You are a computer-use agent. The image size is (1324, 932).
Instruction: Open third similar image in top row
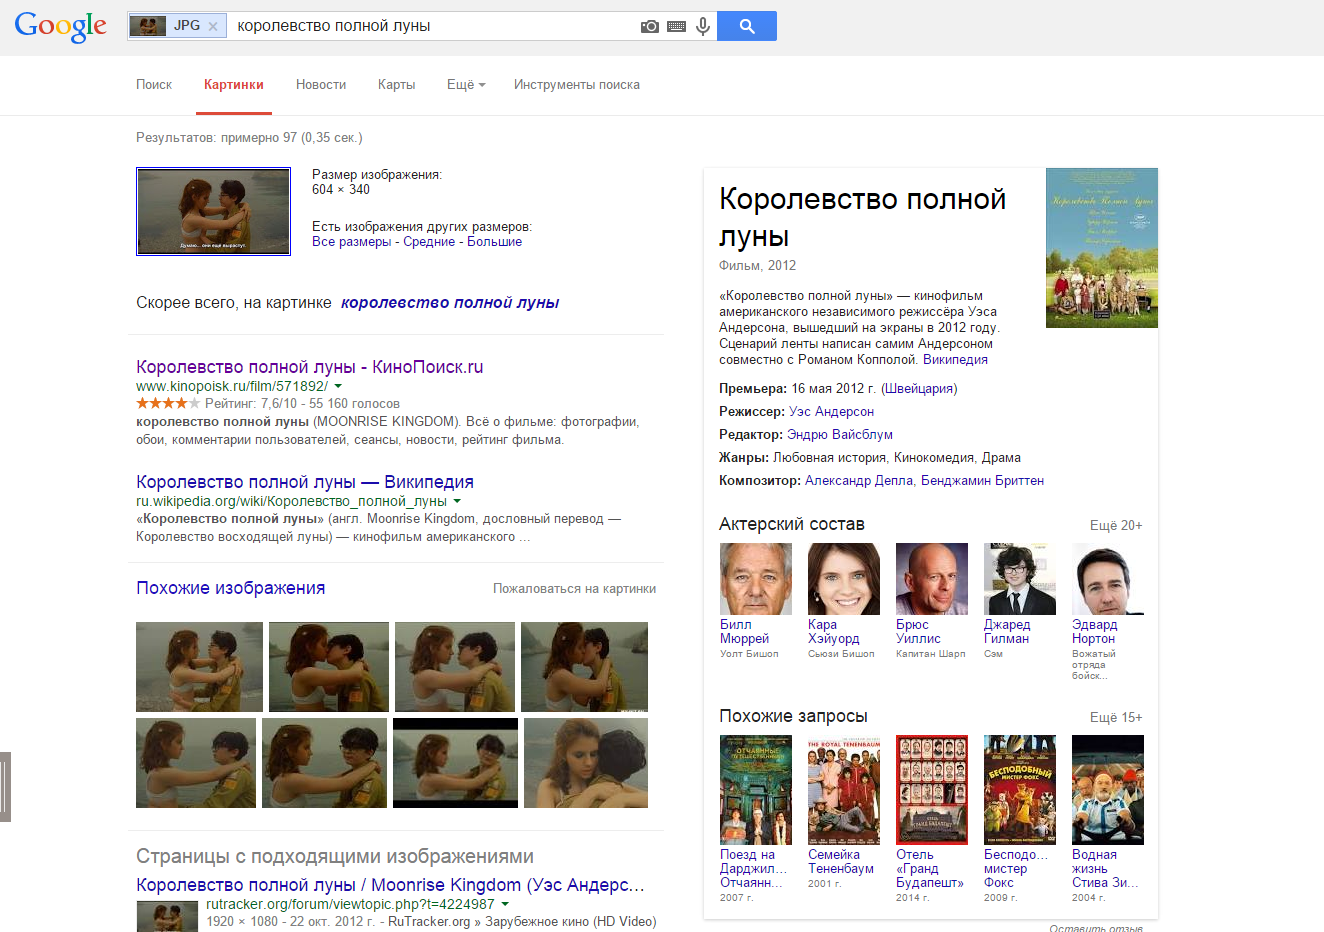pos(455,667)
